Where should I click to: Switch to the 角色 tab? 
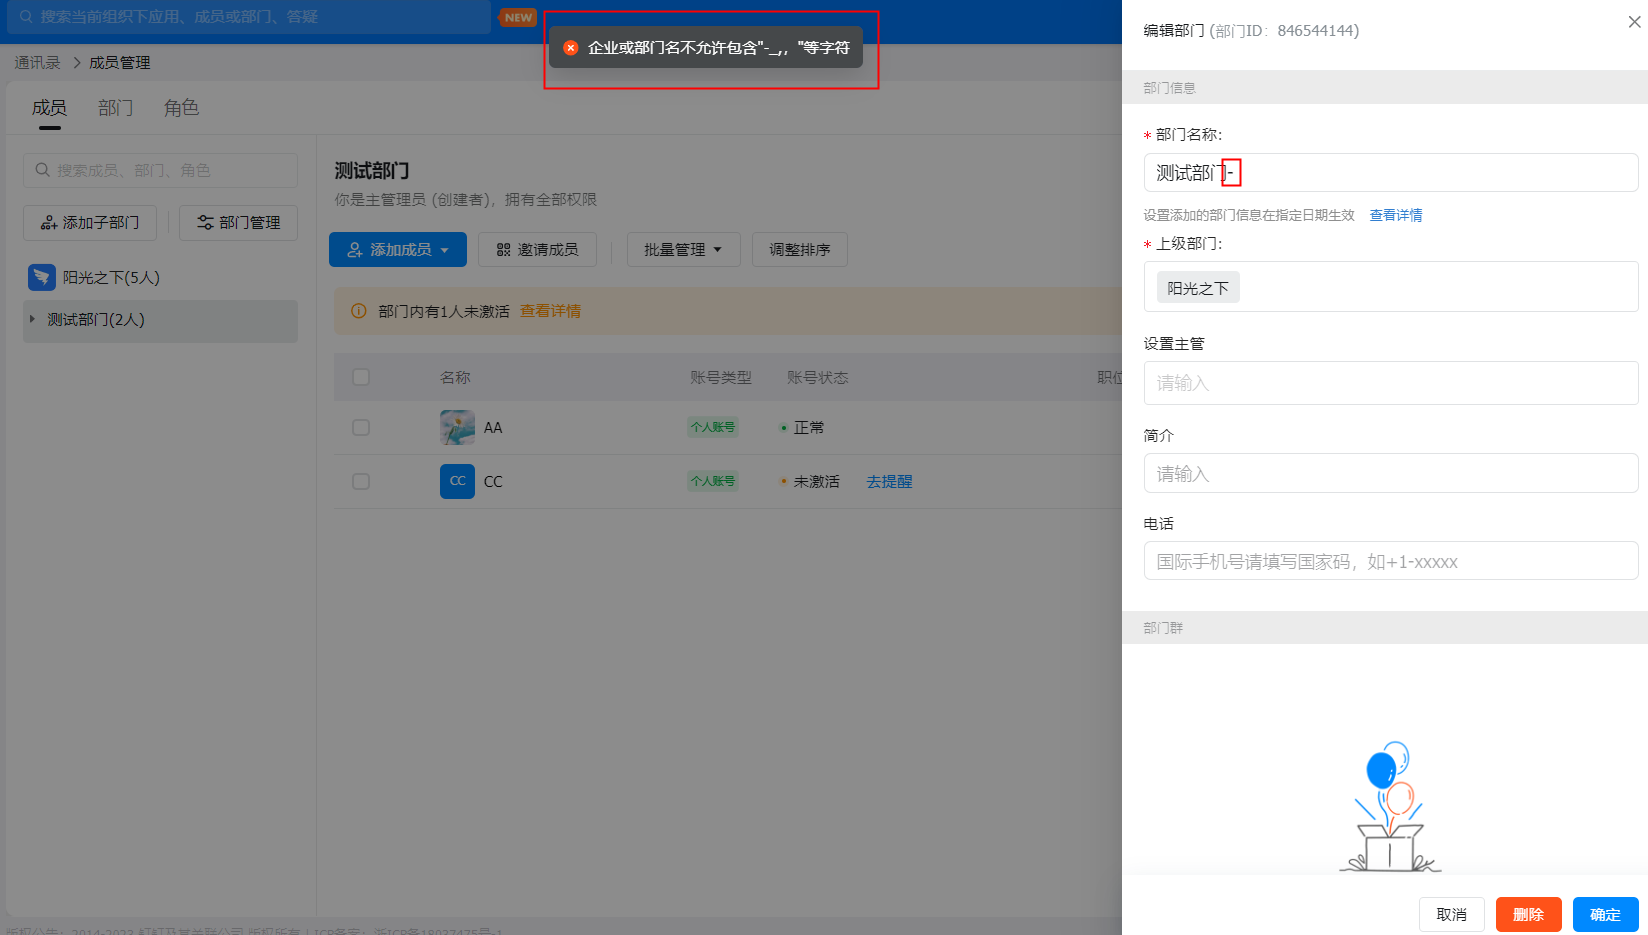[181, 108]
